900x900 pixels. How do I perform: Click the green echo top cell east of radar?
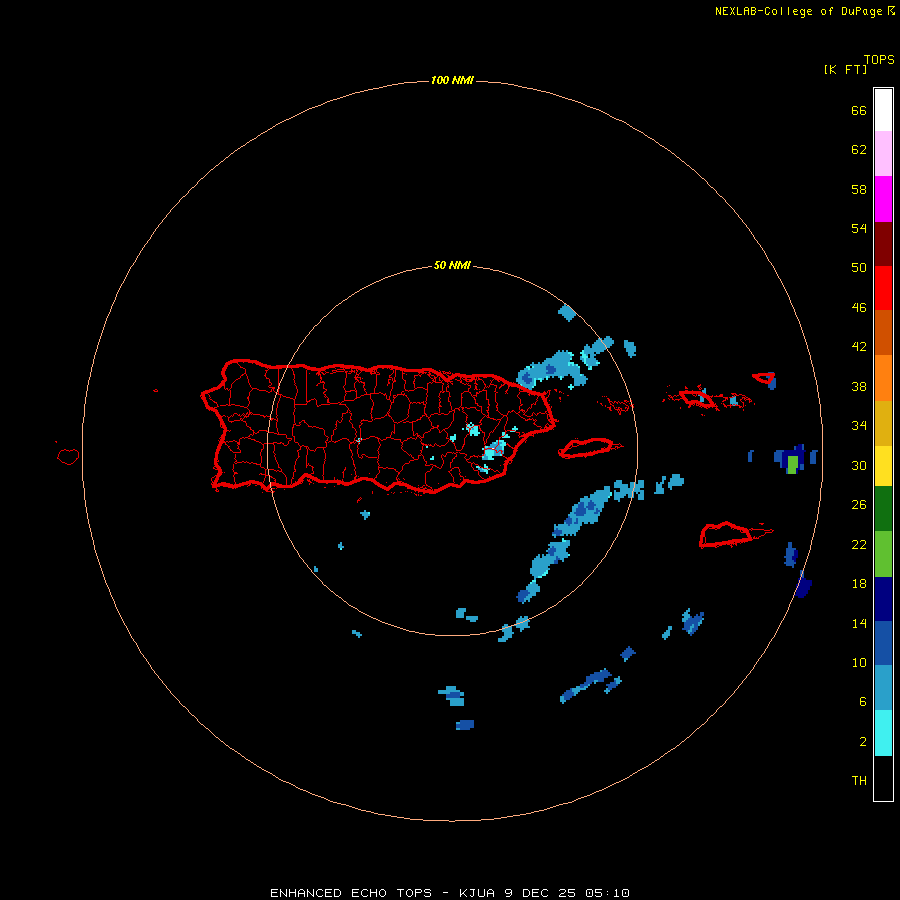click(792, 464)
